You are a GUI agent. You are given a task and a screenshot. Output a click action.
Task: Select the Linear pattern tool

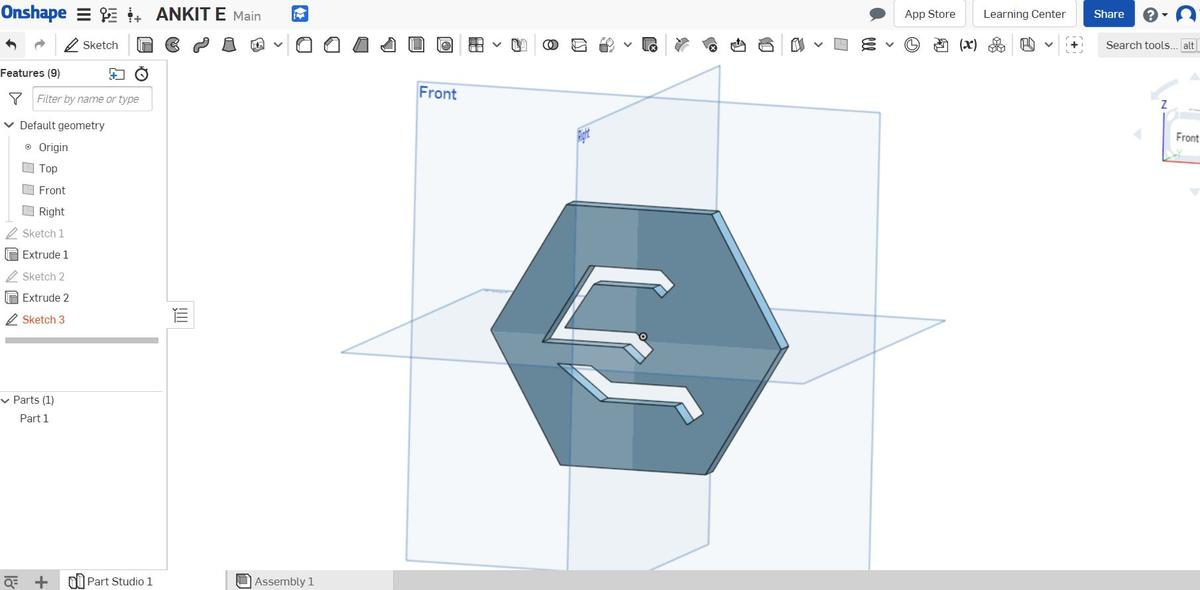tap(476, 45)
